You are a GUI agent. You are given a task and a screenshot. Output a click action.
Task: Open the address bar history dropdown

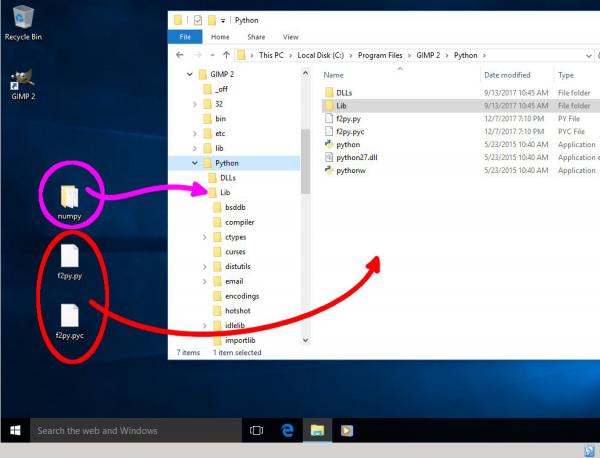pos(589,56)
